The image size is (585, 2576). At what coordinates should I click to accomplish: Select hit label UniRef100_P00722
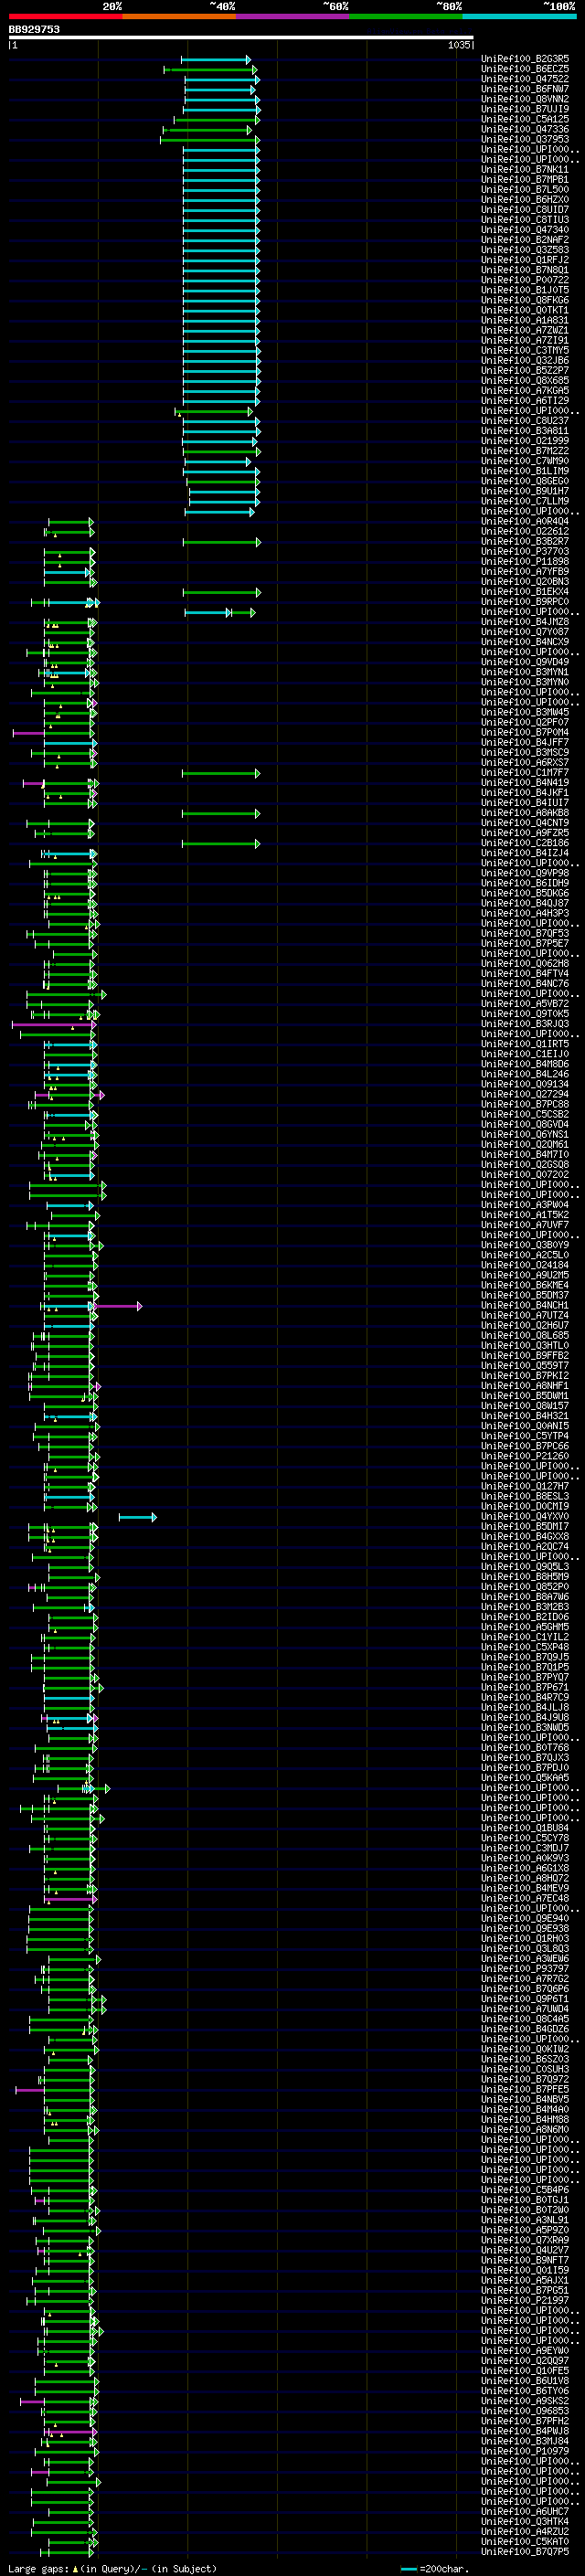click(525, 280)
